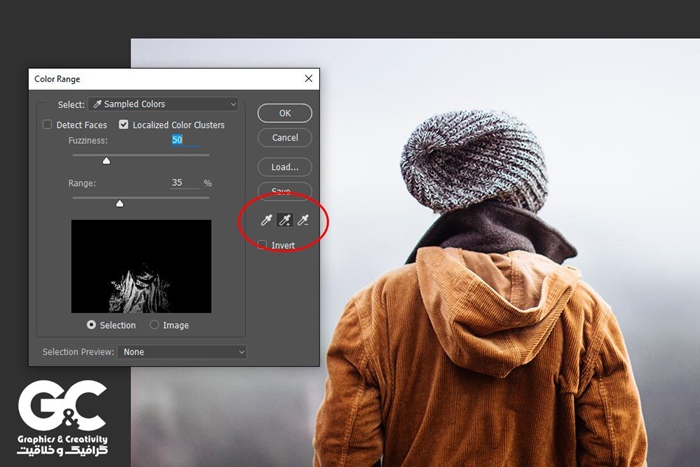Click the Fuzziness slider handle
Viewport: 700px width, 467px height.
click(x=106, y=161)
